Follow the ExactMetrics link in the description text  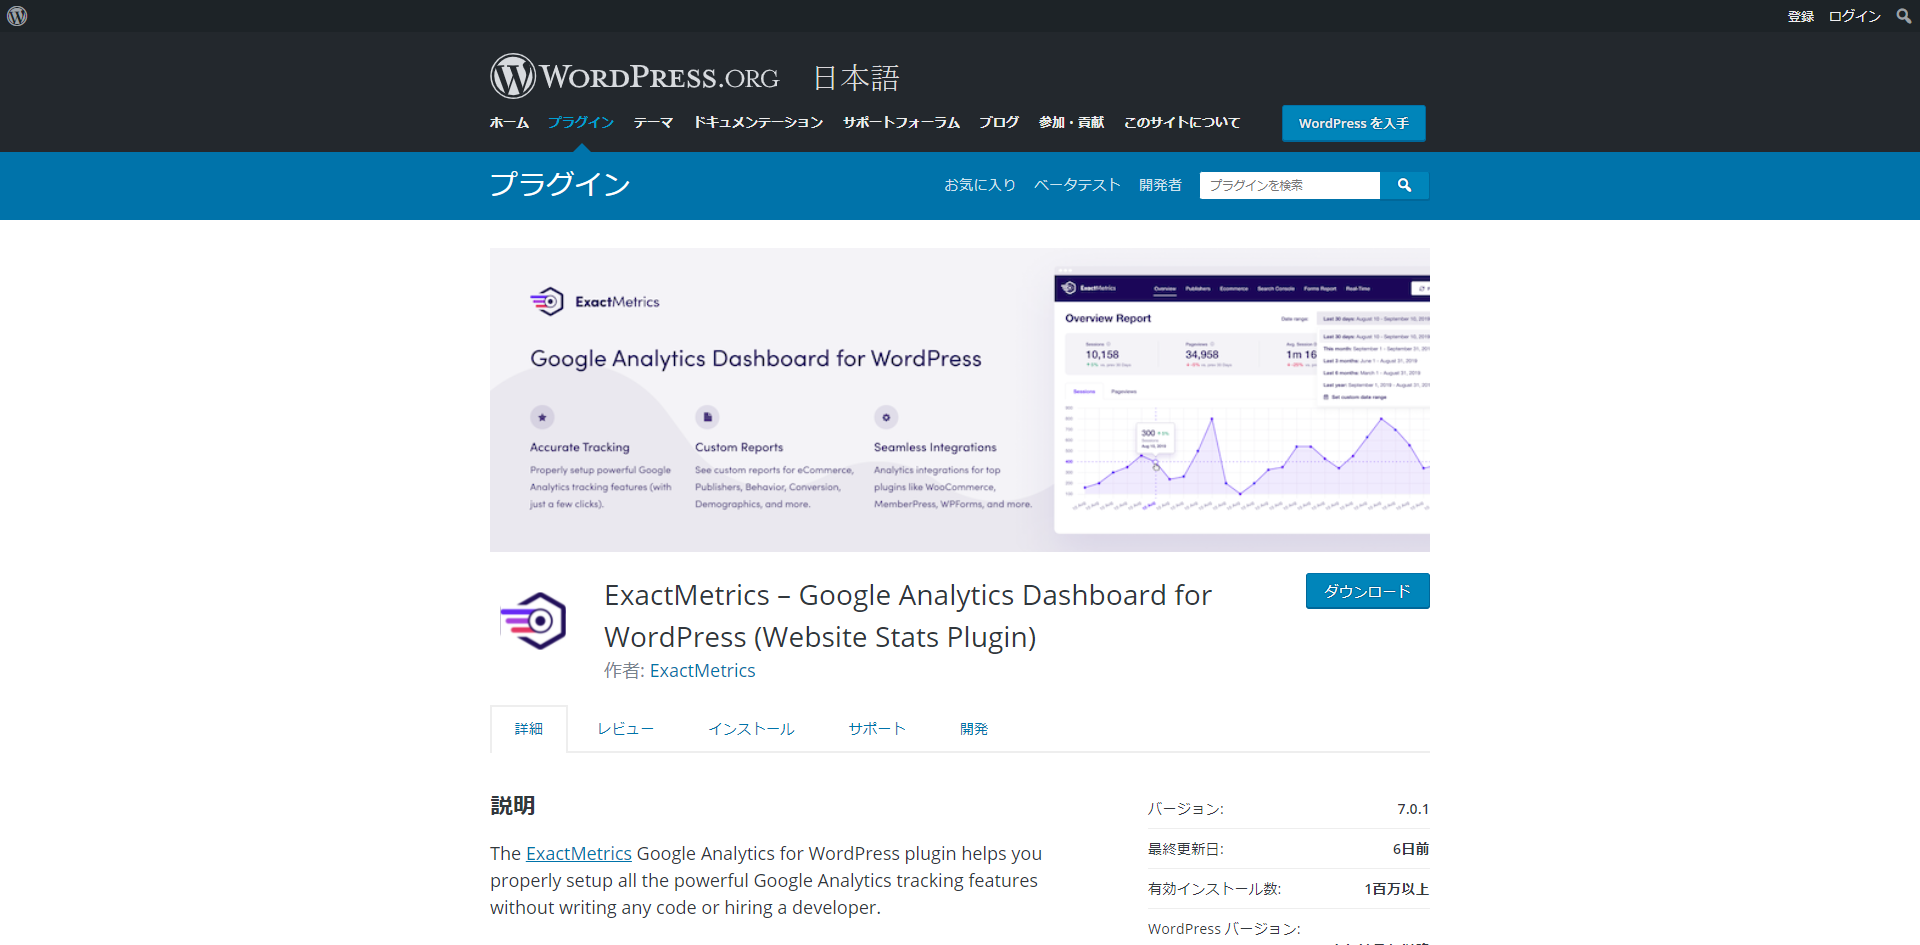coord(578,853)
